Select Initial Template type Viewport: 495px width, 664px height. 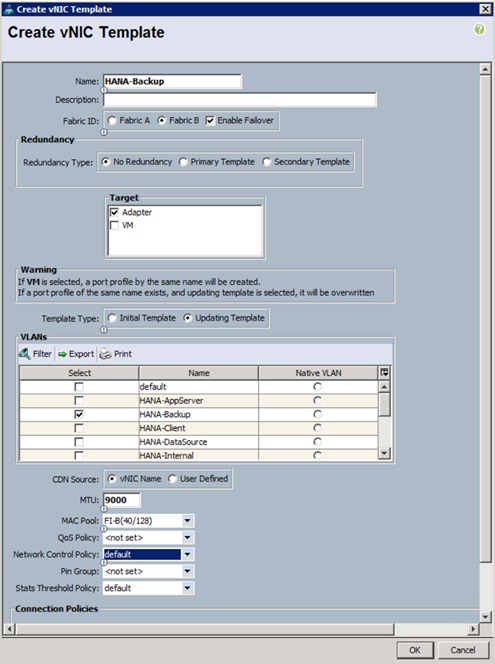112,318
